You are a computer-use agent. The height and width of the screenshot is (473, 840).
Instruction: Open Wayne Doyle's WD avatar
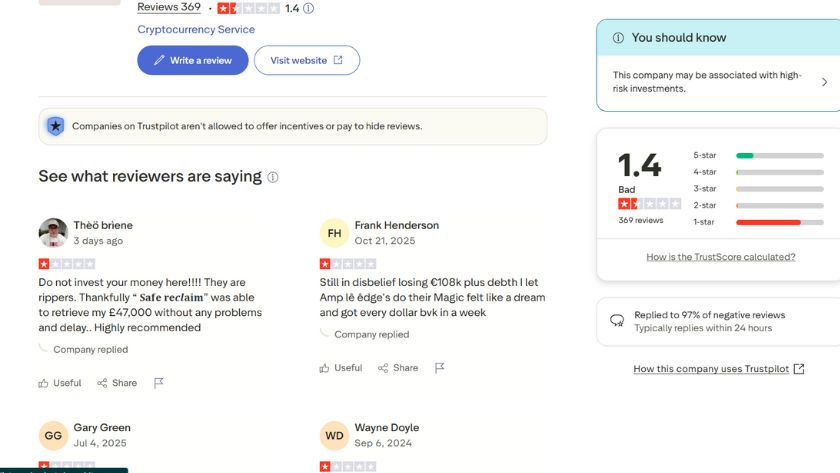(334, 436)
